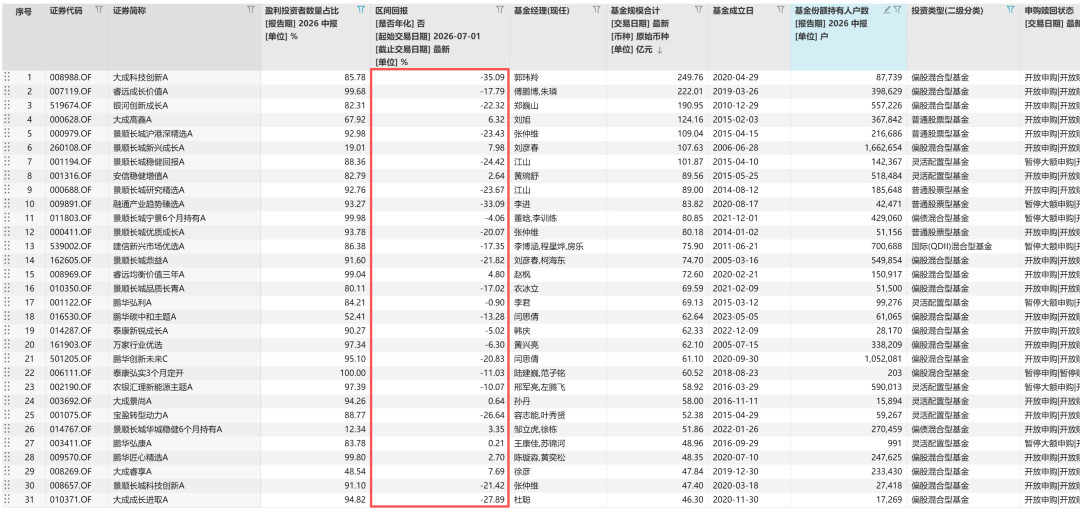Screen dimensions: 1080x508
Task: Click the drag handle of row 10 融通产业趋势臻选A
Action: click(x=8, y=204)
